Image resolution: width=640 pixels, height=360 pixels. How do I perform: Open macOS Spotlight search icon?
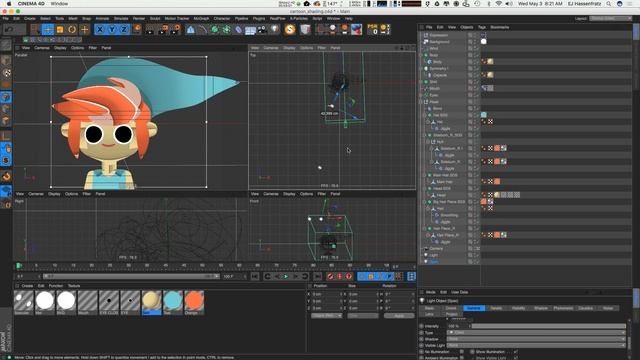[x=609, y=4]
